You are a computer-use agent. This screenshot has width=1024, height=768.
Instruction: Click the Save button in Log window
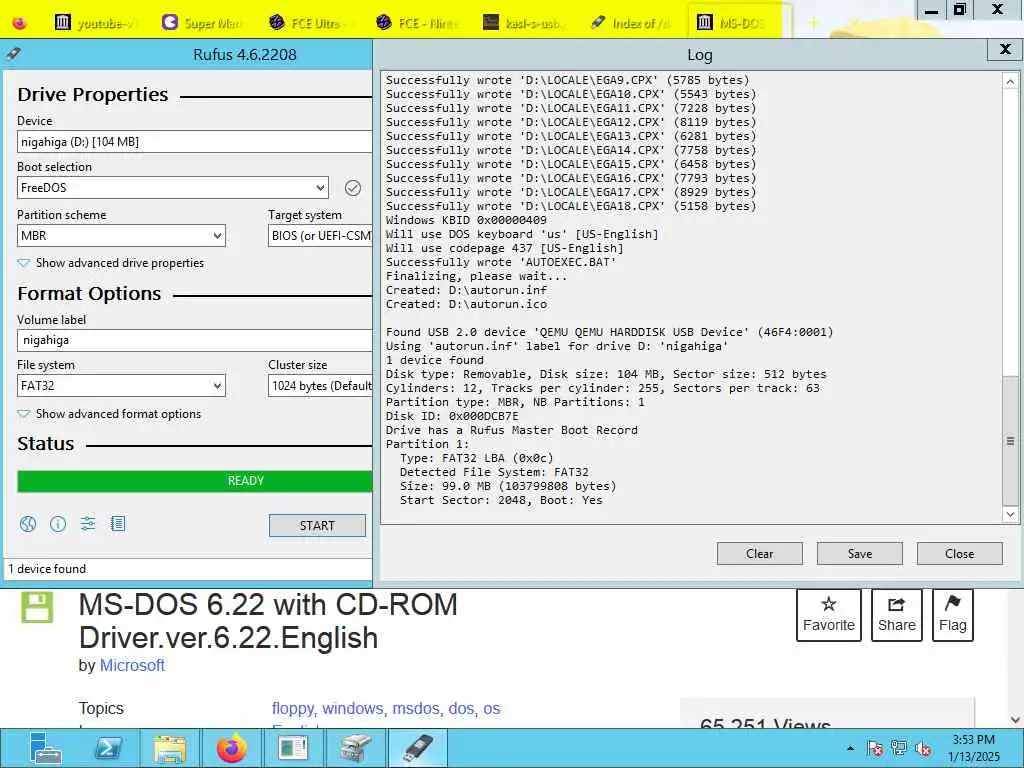pyautogui.click(x=859, y=554)
